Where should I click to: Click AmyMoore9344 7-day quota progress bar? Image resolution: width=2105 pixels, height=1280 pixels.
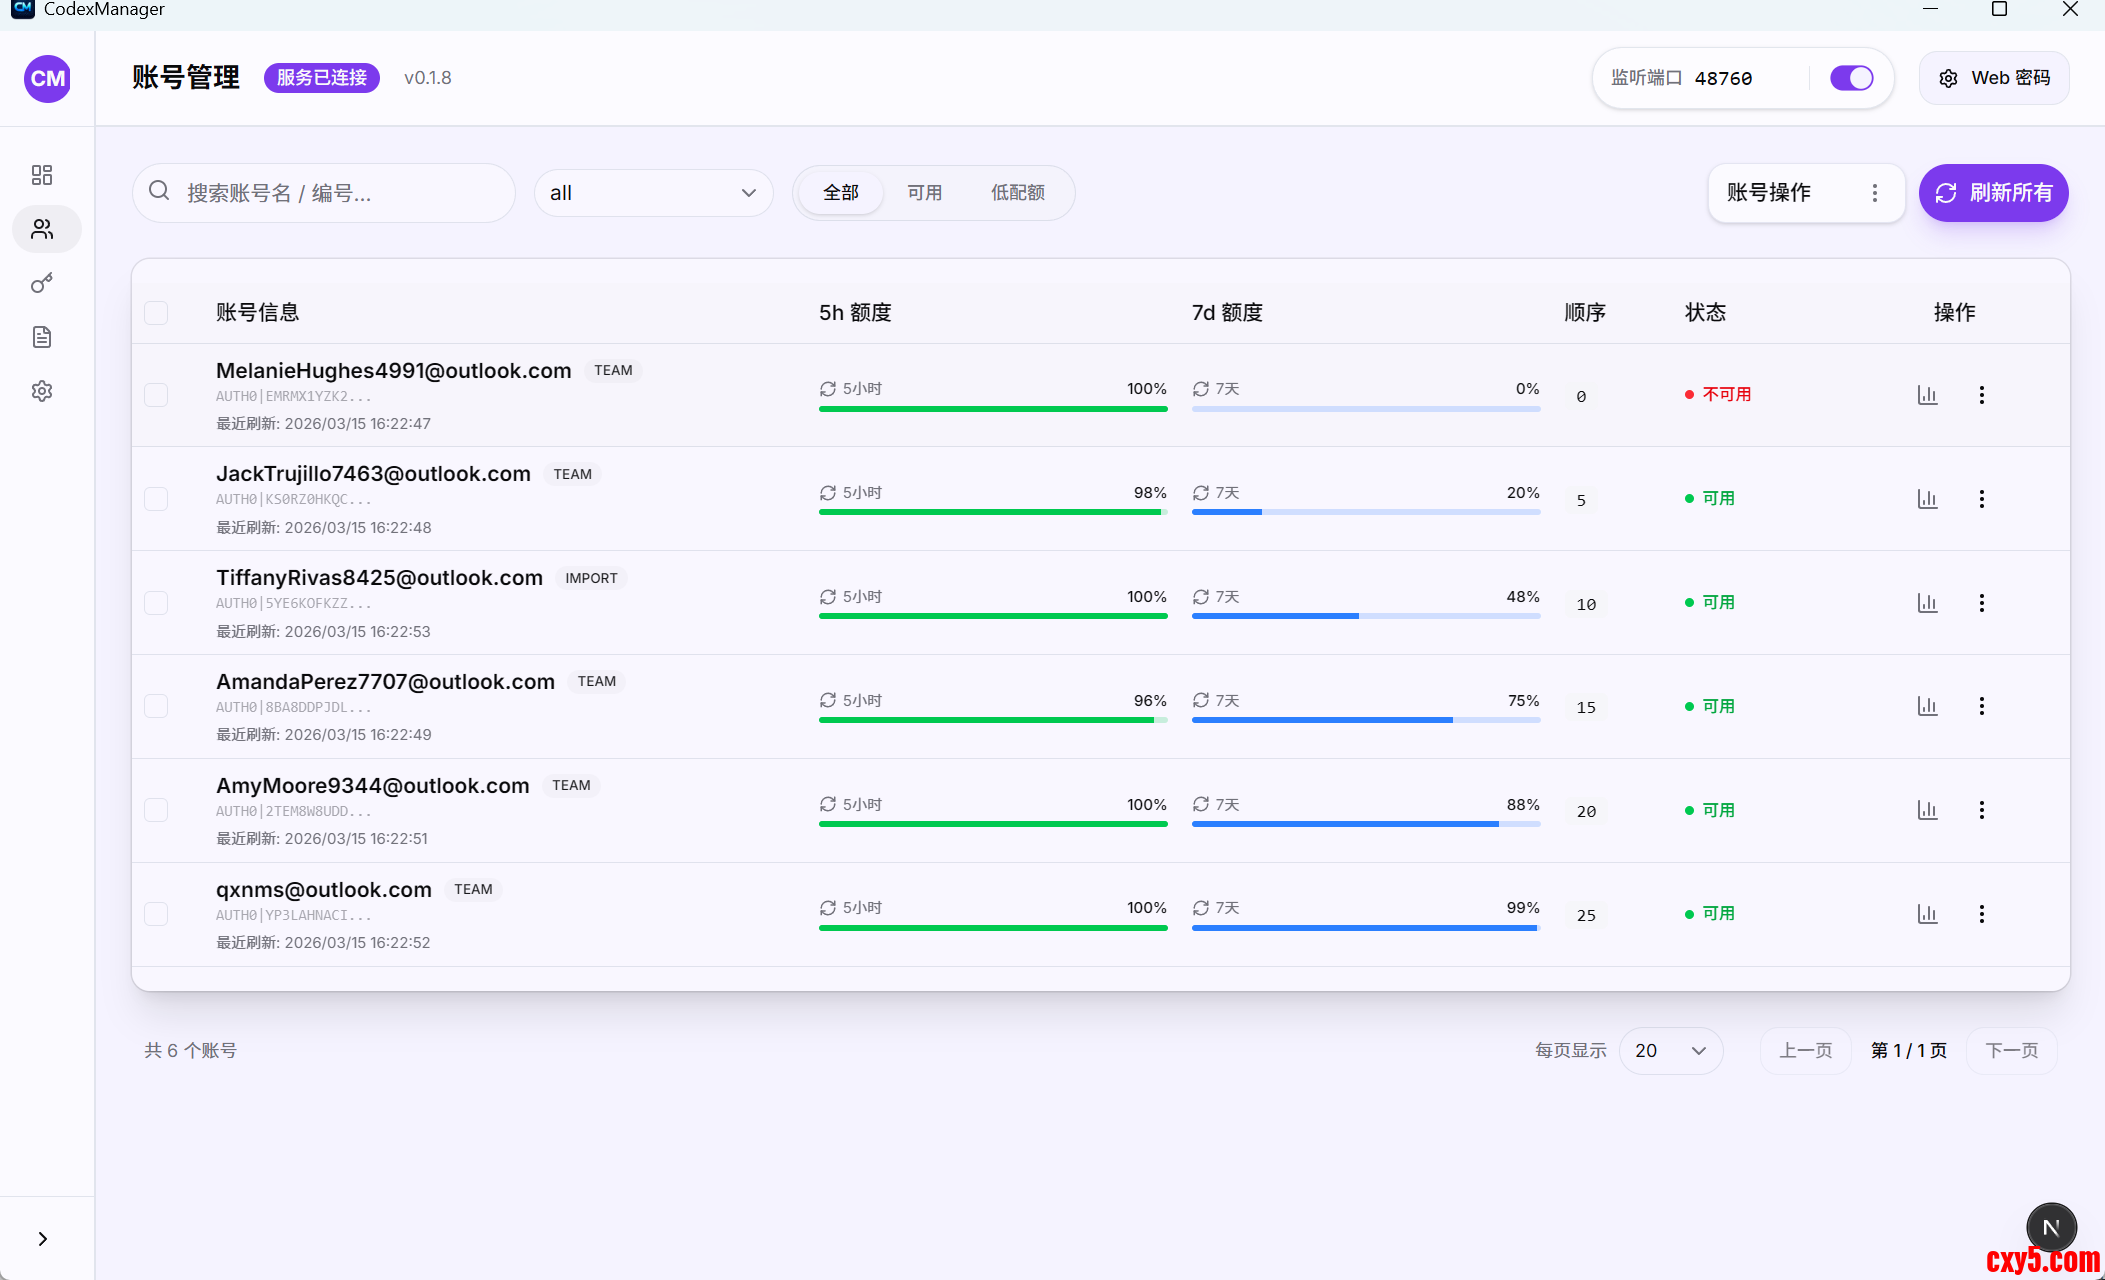[x=1365, y=824]
